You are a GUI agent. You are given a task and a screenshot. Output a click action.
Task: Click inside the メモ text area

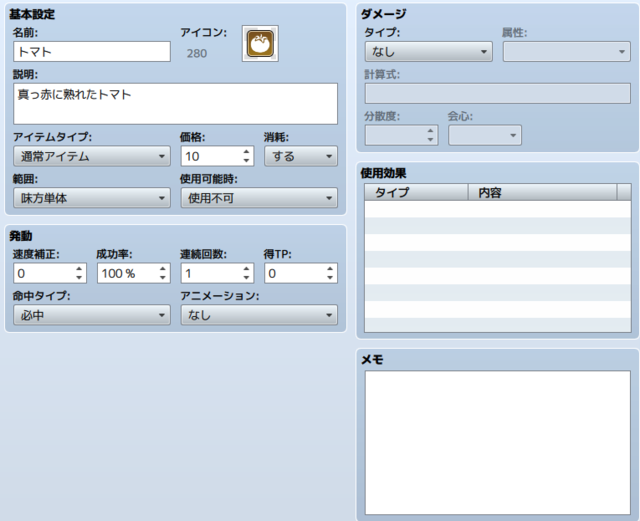click(498, 442)
